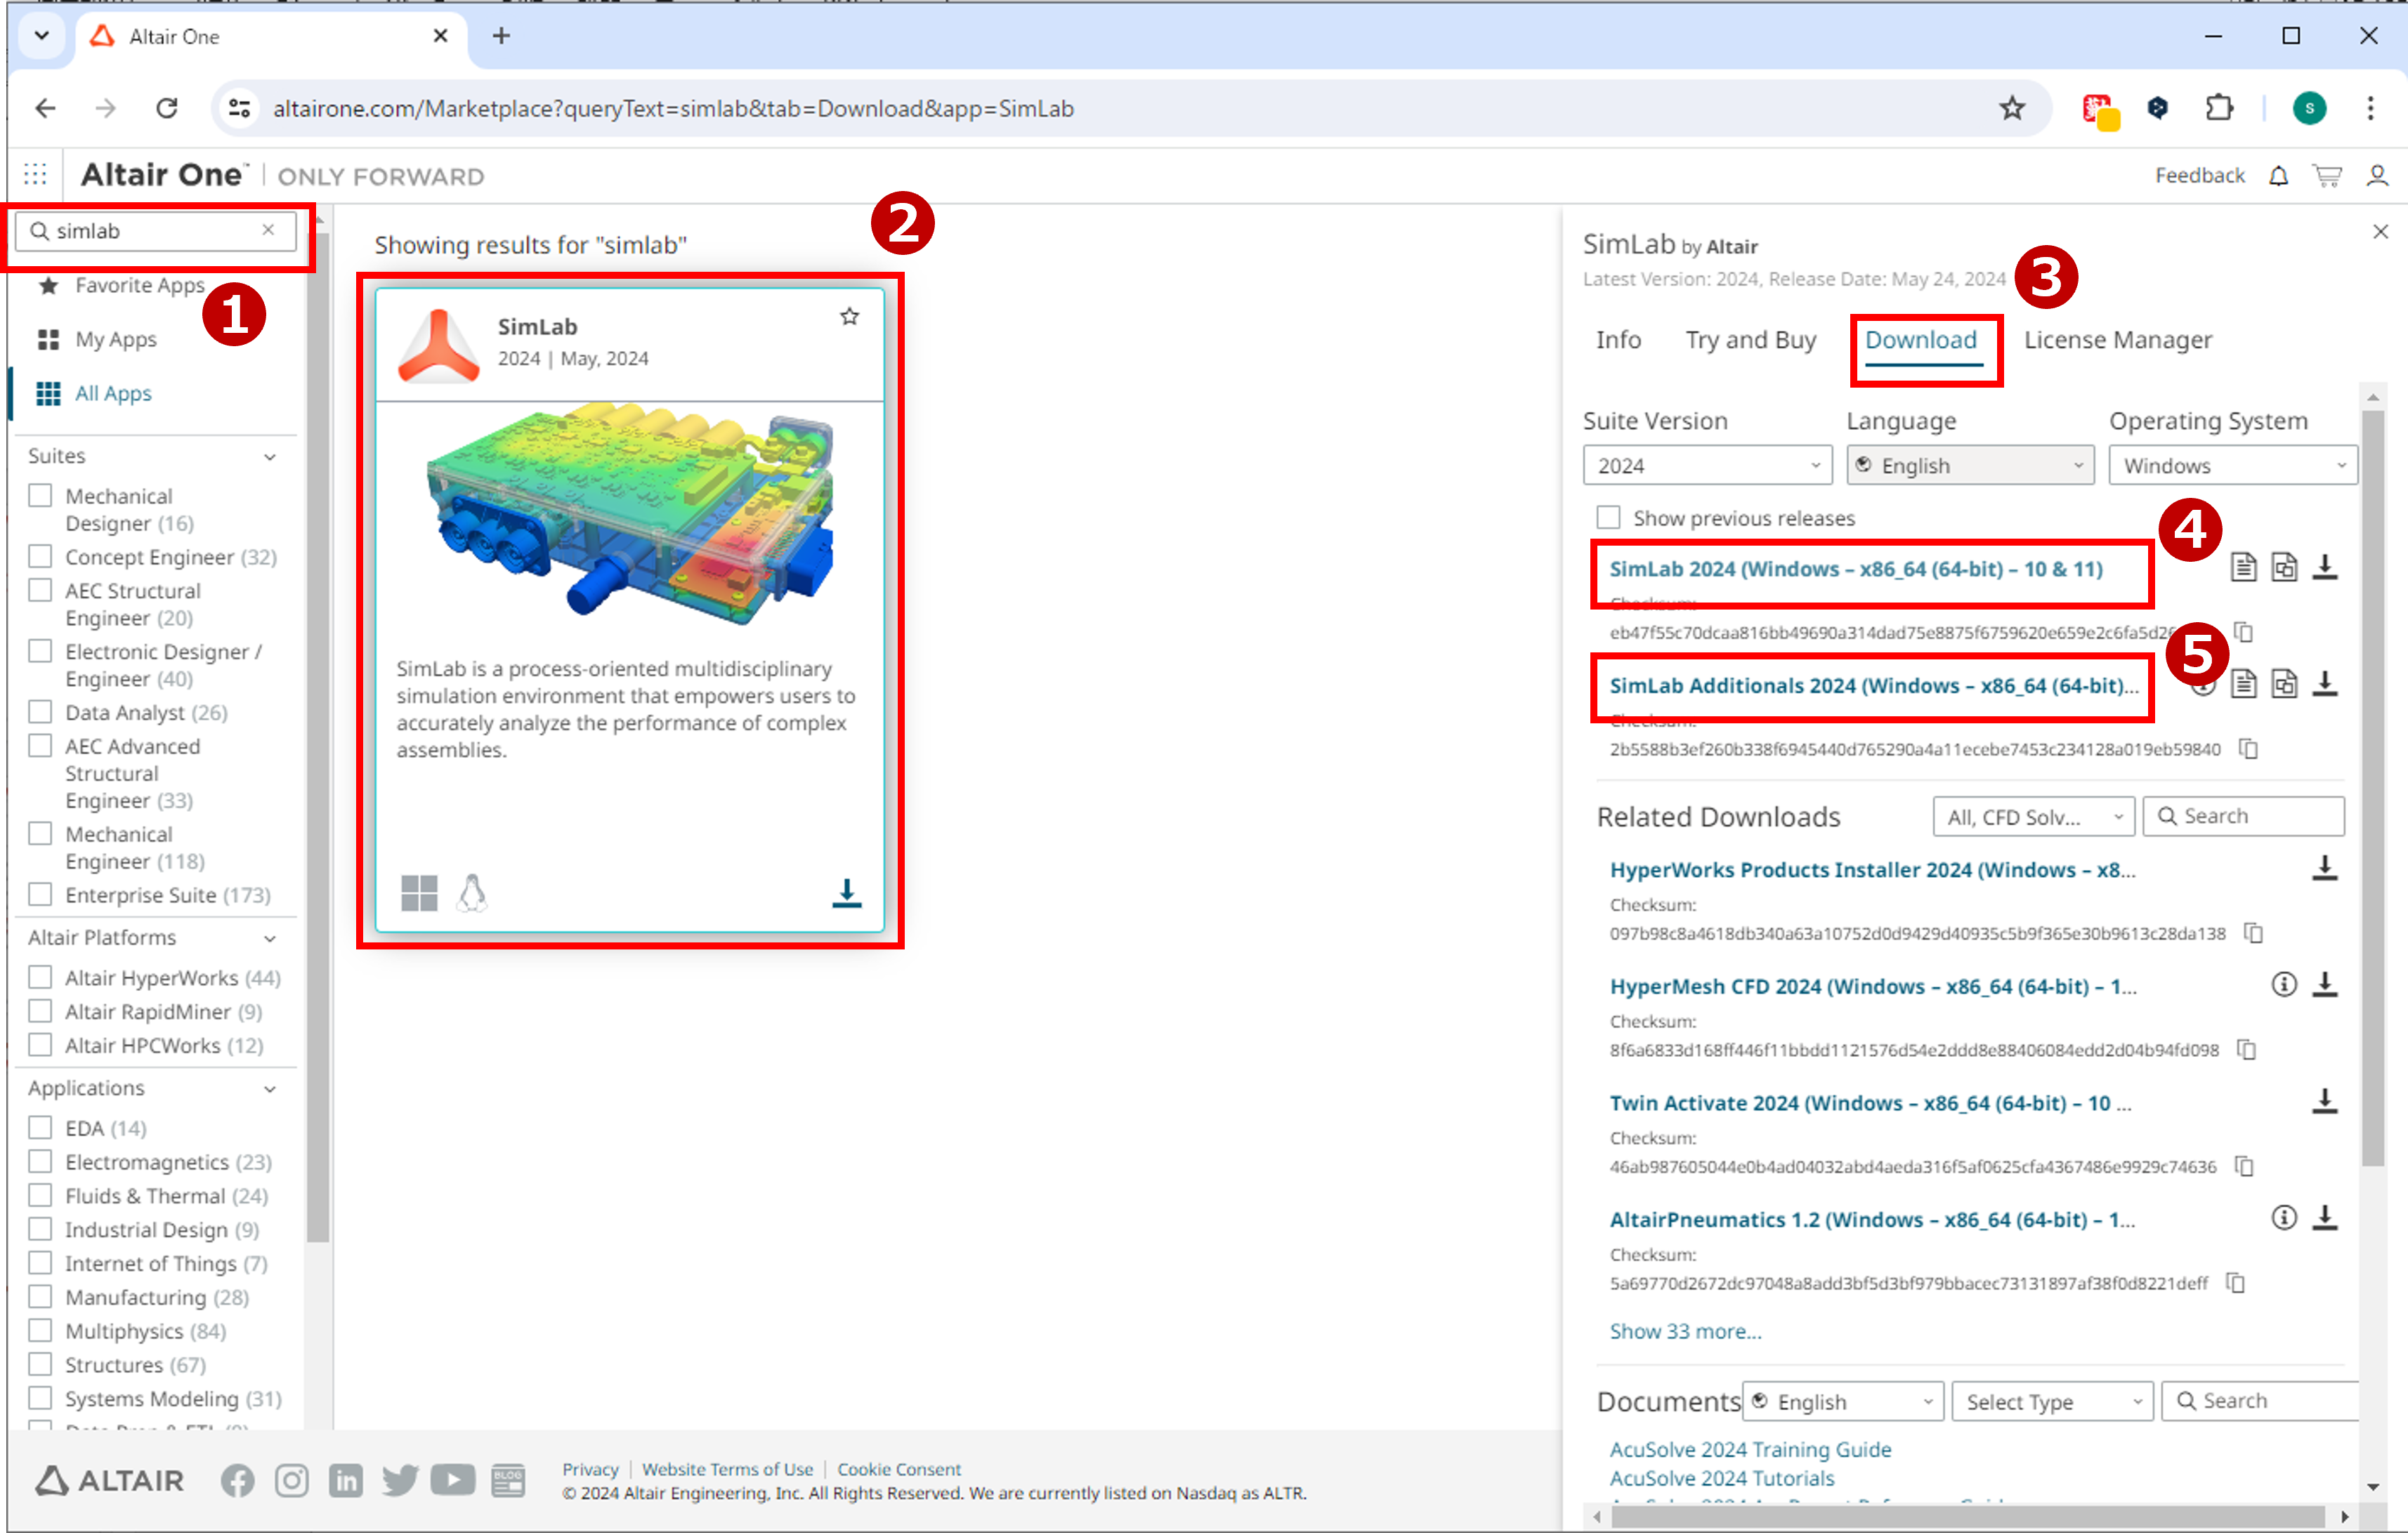Click the copy-link icon for SimLab 2024 installer
The width and height of the screenshot is (2408, 1533).
click(x=2284, y=567)
